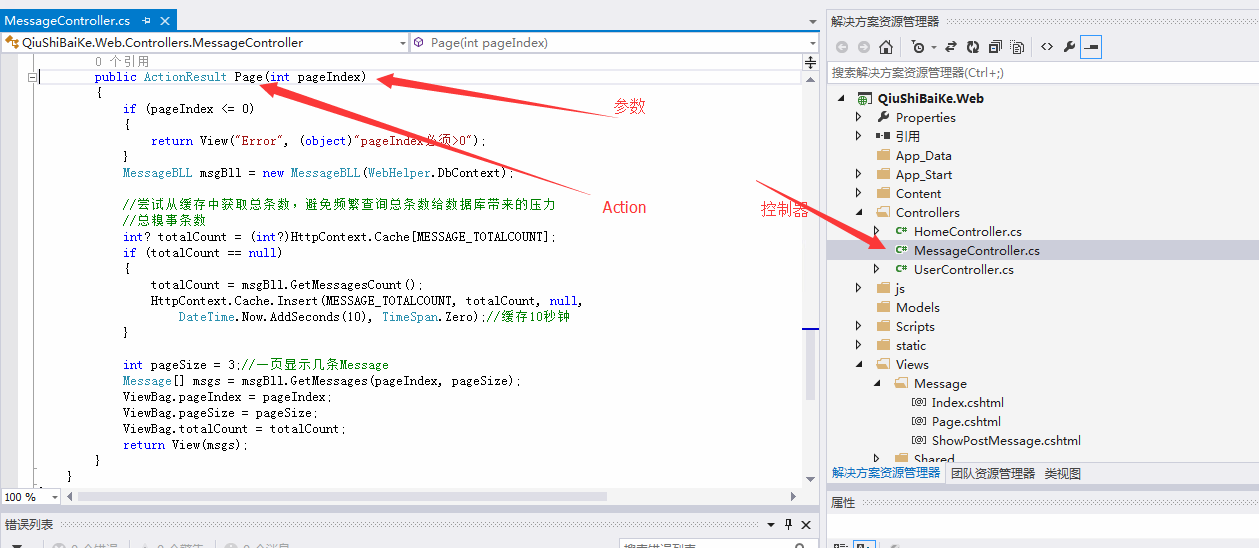This screenshot has width=1259, height=548.
Task: Toggle Show All Files in Solution Explorer
Action: pos(1017,47)
